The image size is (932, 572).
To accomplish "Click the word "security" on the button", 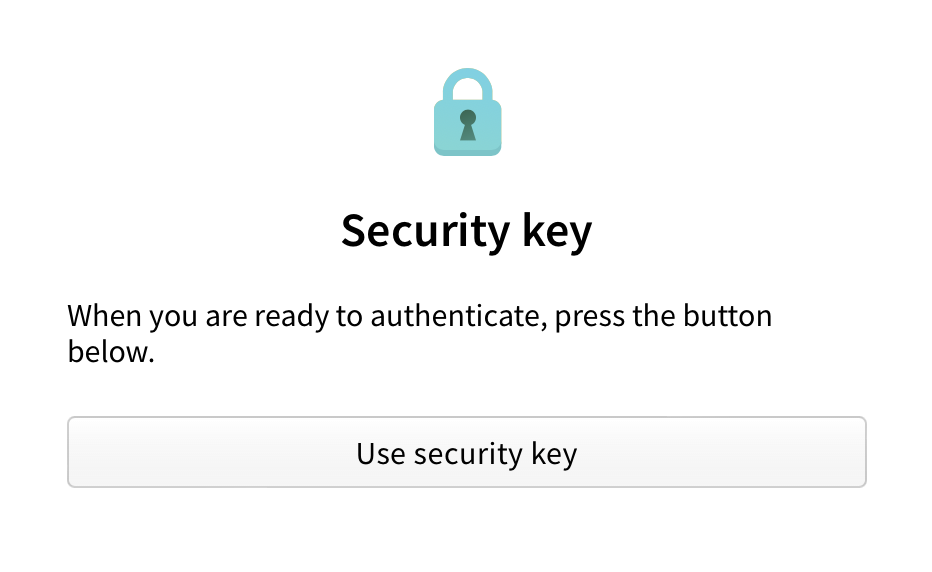I will (x=467, y=454).
